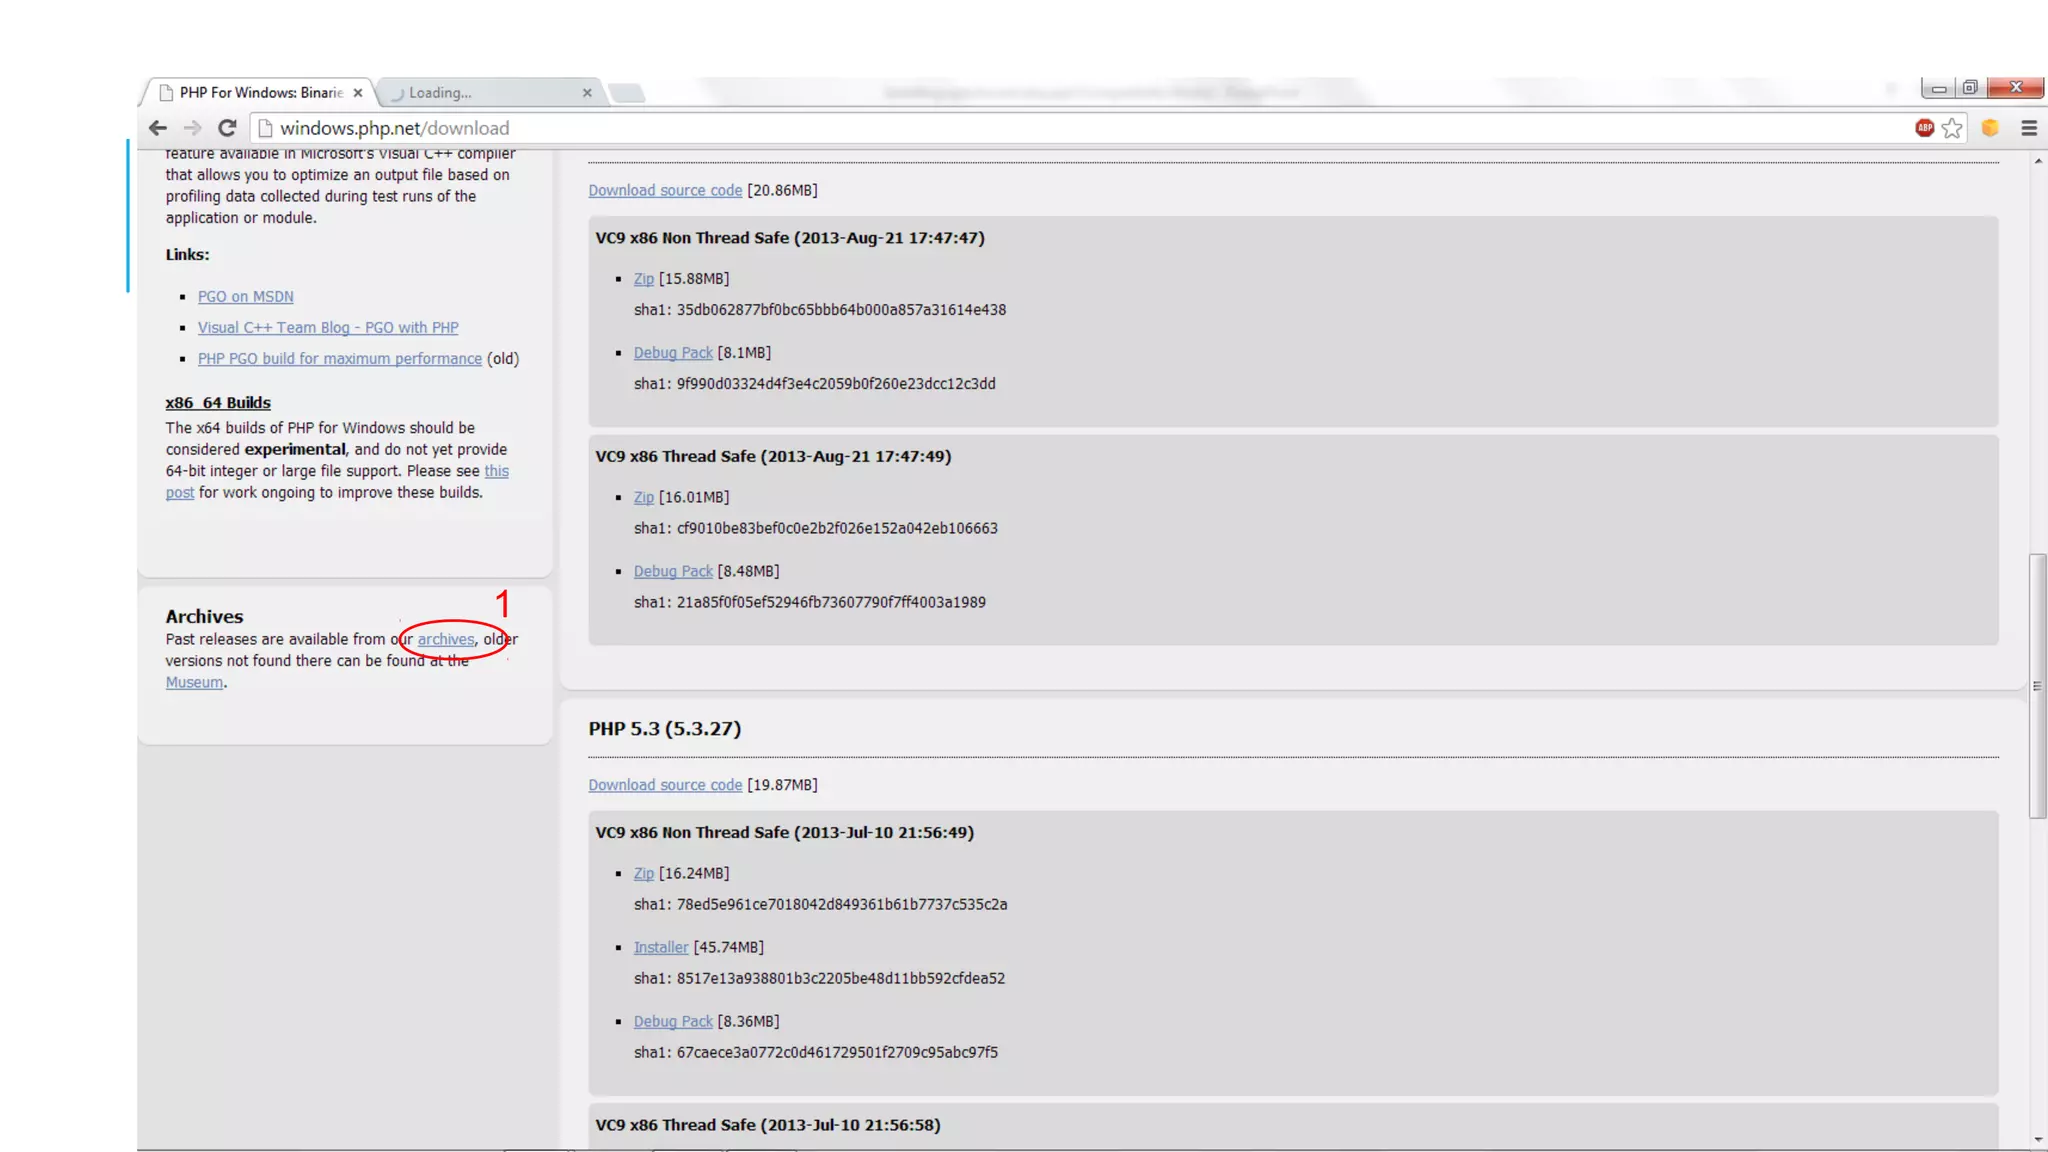Download VC9 x86 Thread Safe Zip 16.01MB
The image size is (2048, 1152).
point(643,498)
